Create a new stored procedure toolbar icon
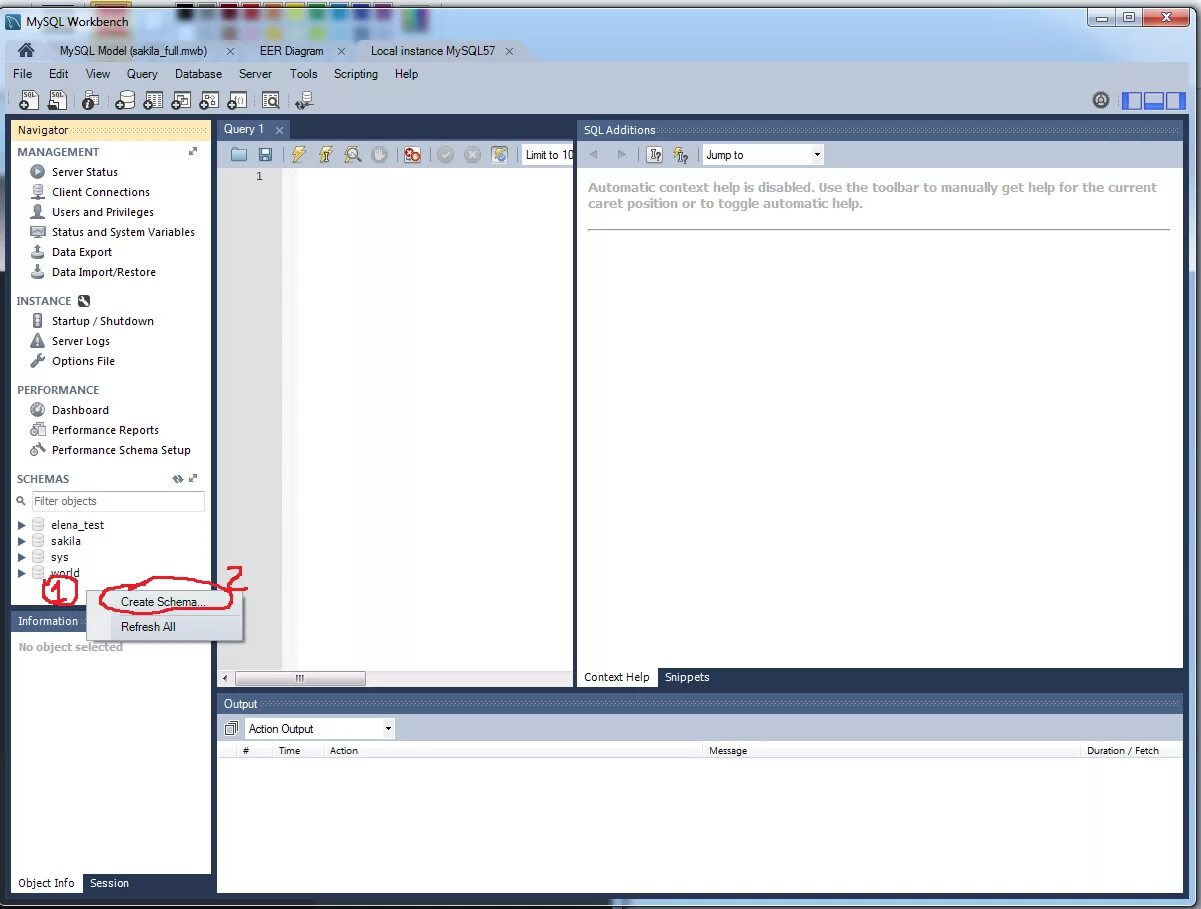1201x909 pixels. (209, 100)
